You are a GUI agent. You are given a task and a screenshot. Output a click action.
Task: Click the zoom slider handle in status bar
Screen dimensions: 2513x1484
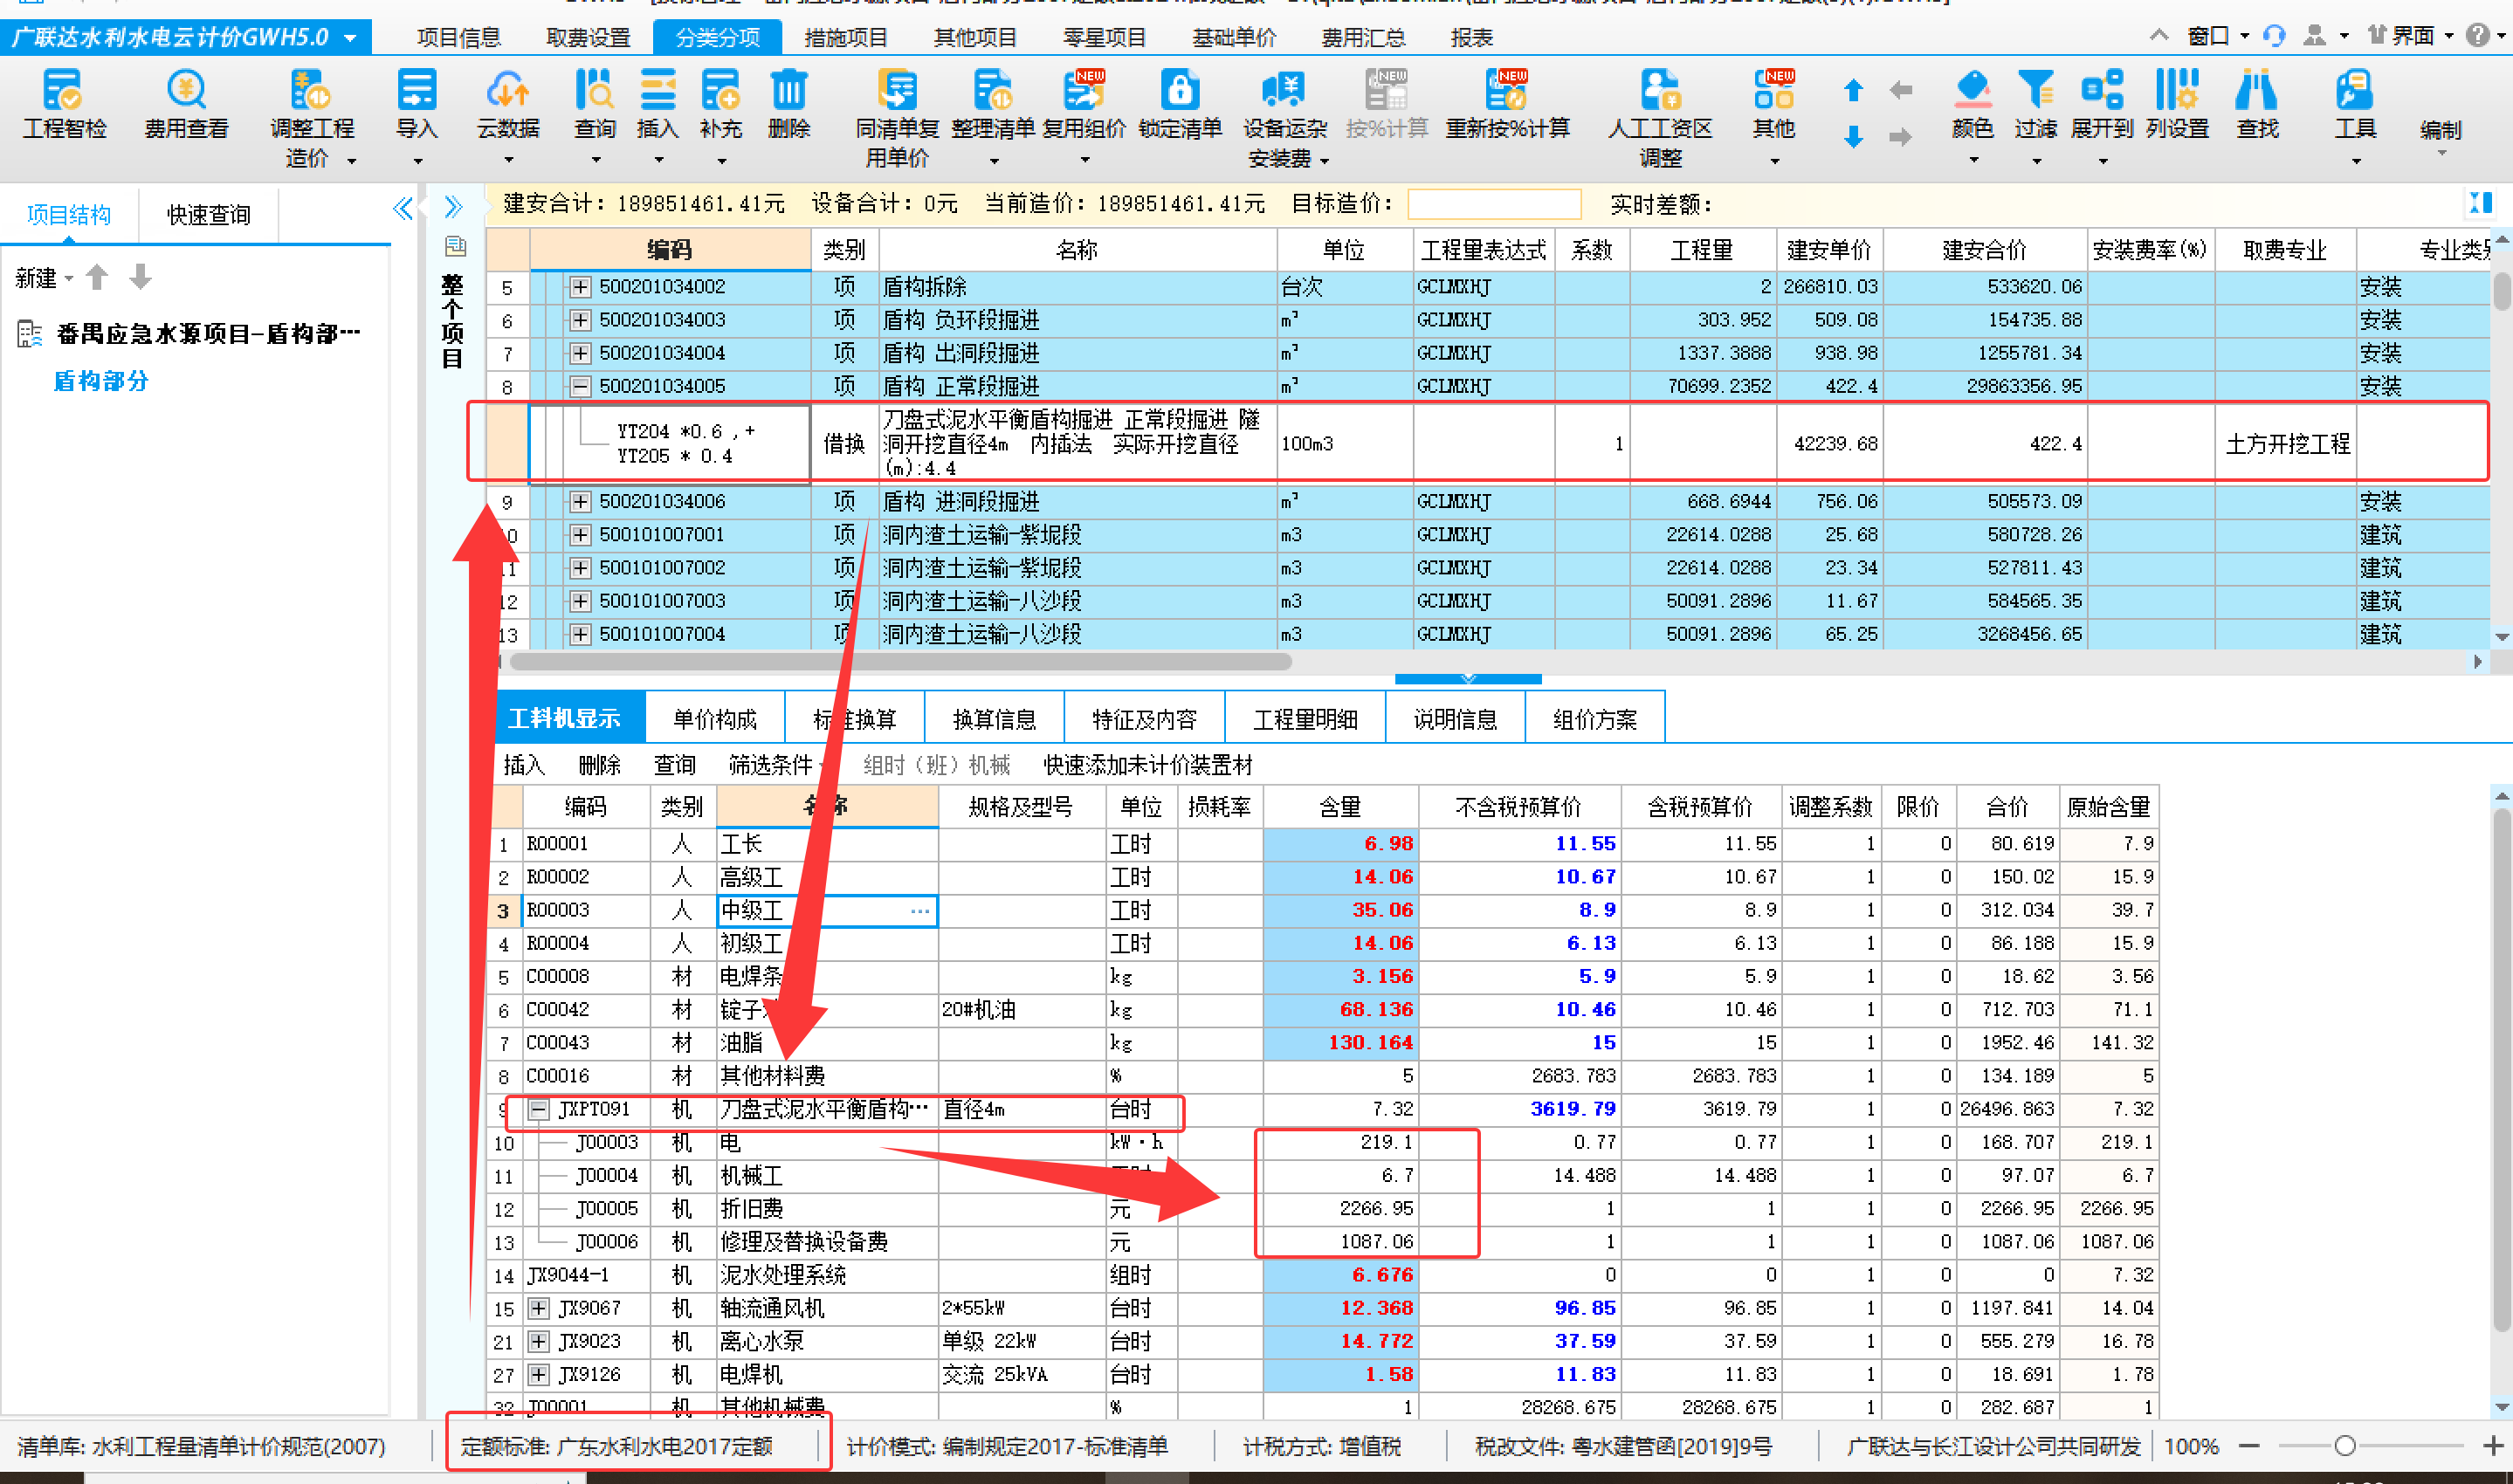(x=2345, y=1446)
